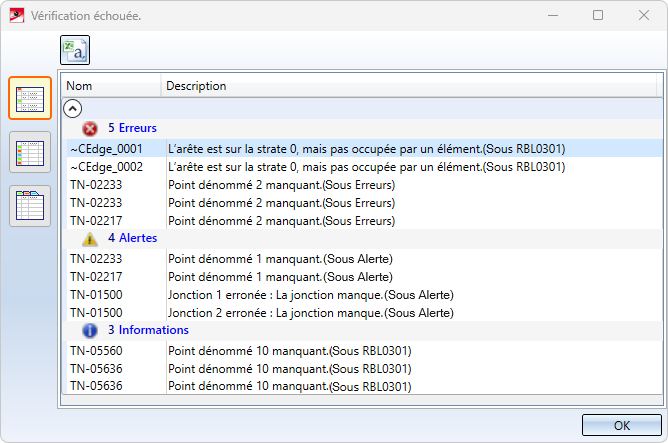Select the ~CEdge_0002 error row
The image size is (668, 443).
(105, 166)
